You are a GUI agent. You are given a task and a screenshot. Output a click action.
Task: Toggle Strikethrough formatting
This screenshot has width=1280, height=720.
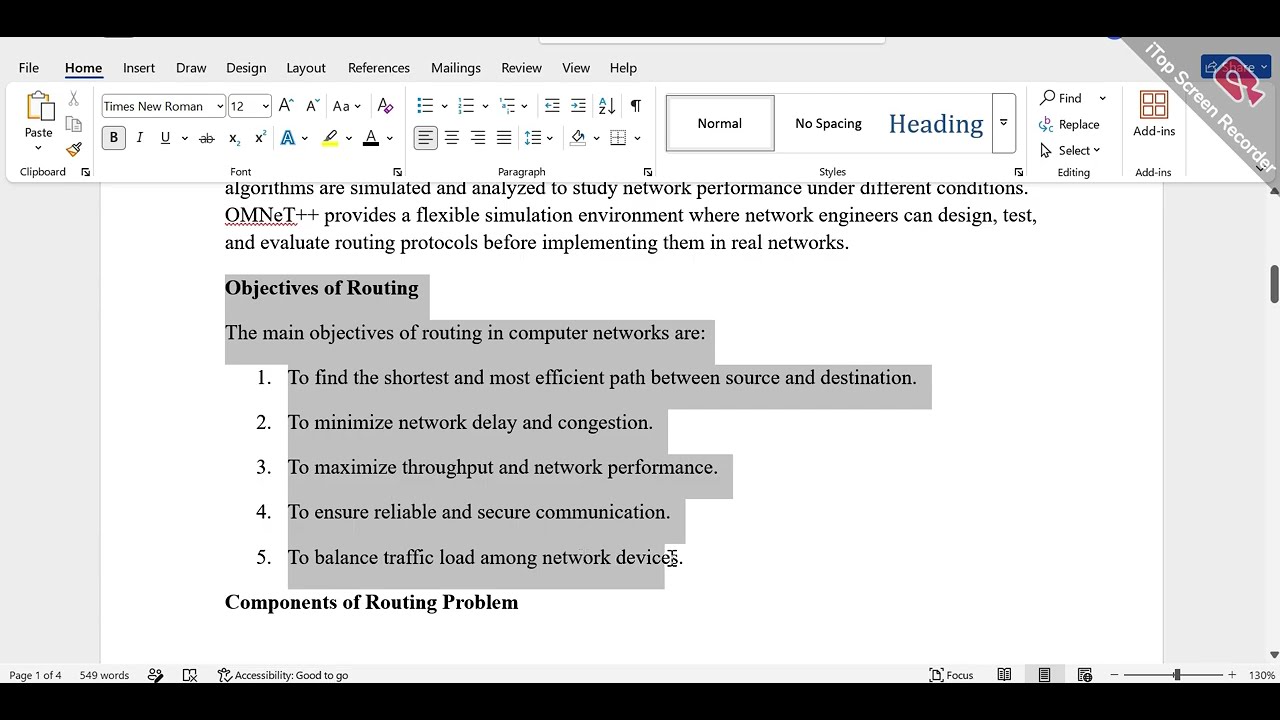207,138
